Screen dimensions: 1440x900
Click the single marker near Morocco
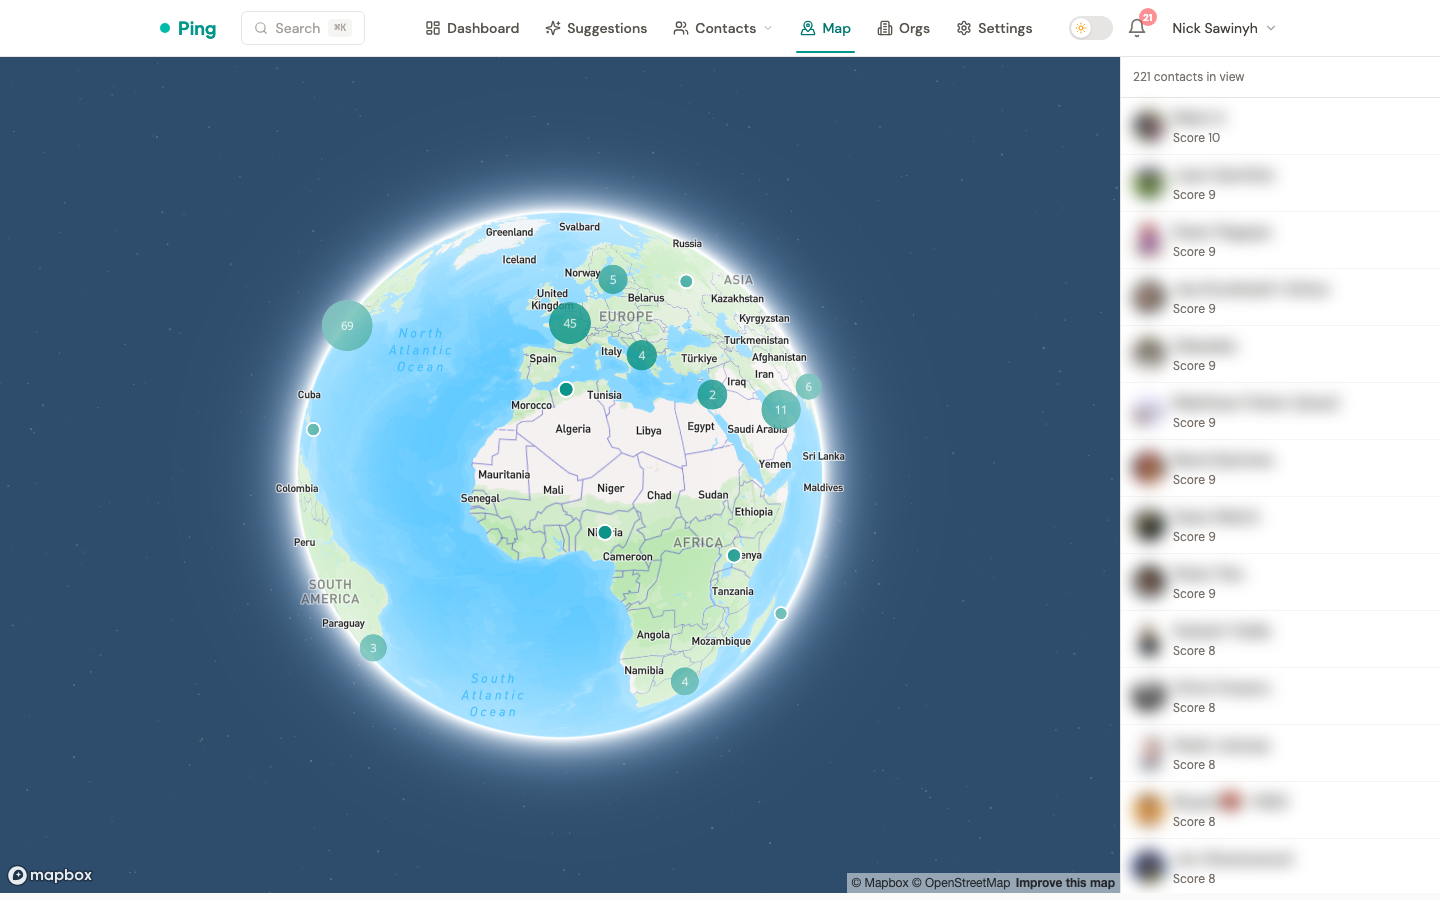click(x=566, y=389)
